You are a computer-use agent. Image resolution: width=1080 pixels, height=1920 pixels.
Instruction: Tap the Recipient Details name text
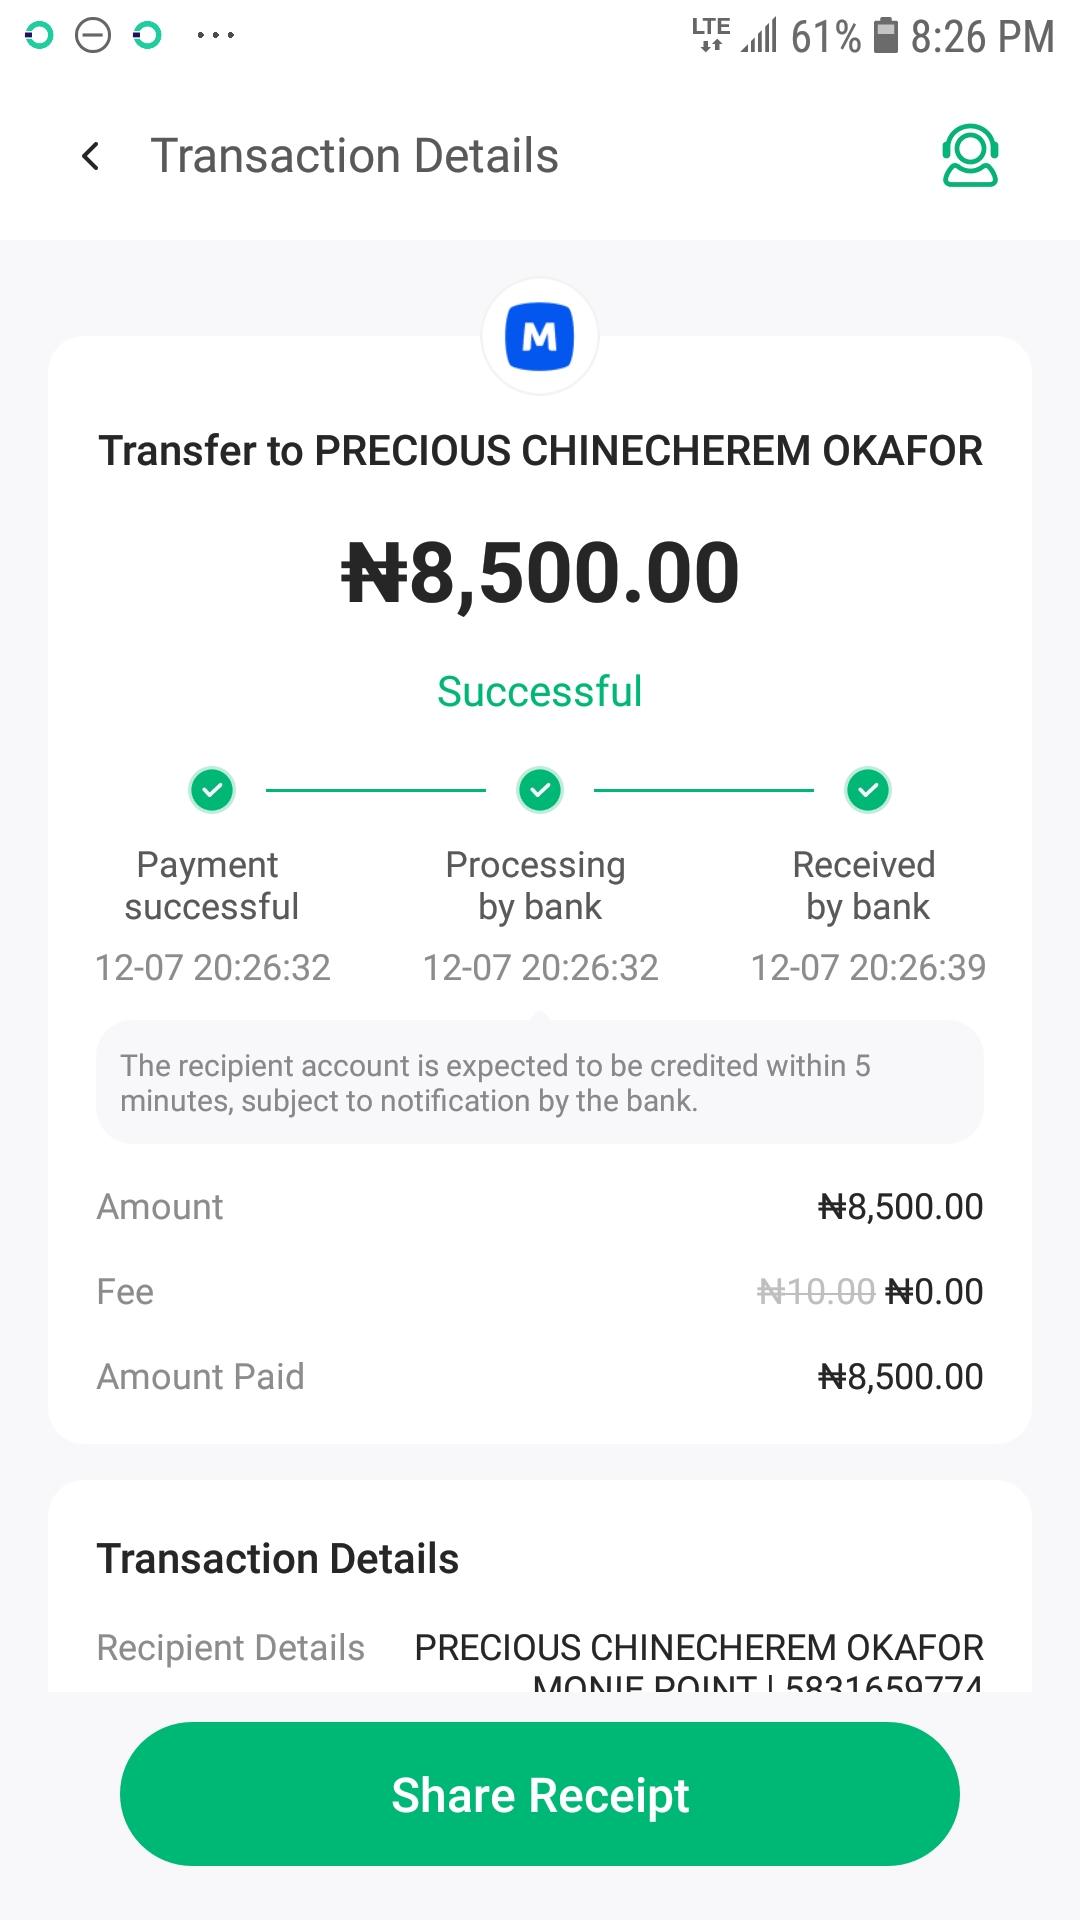click(x=699, y=1647)
